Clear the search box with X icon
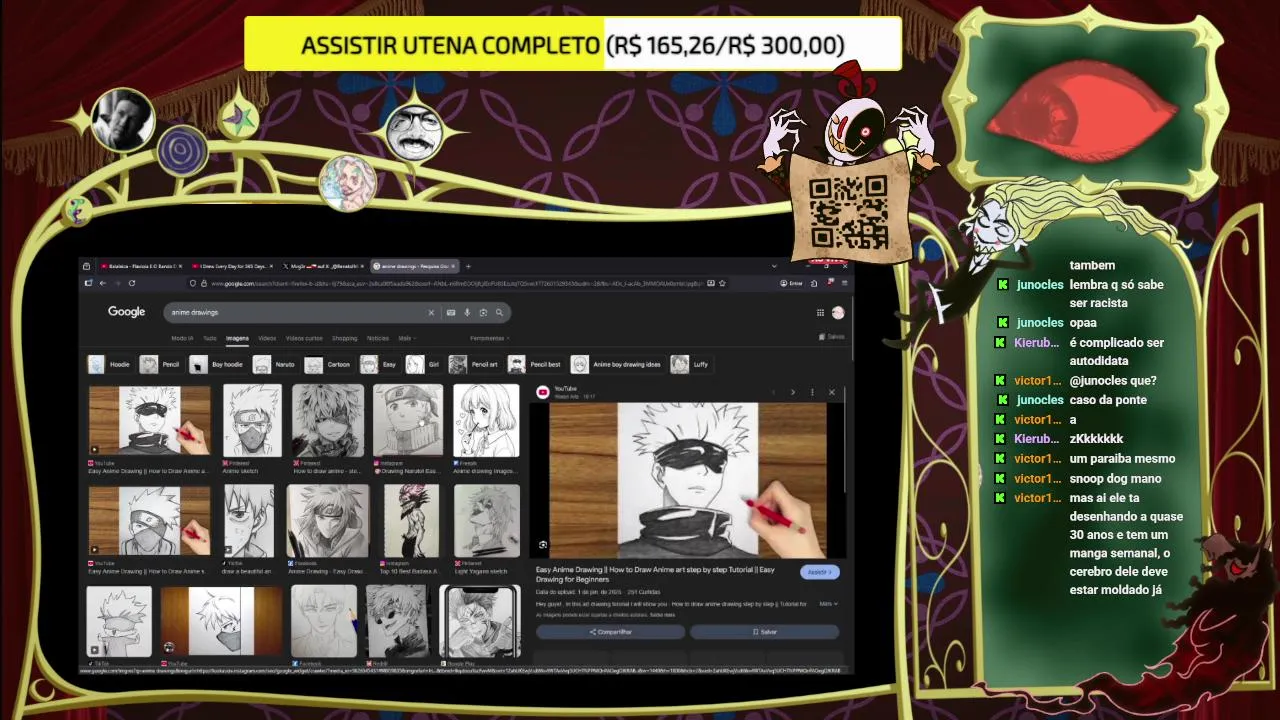 pyautogui.click(x=431, y=313)
